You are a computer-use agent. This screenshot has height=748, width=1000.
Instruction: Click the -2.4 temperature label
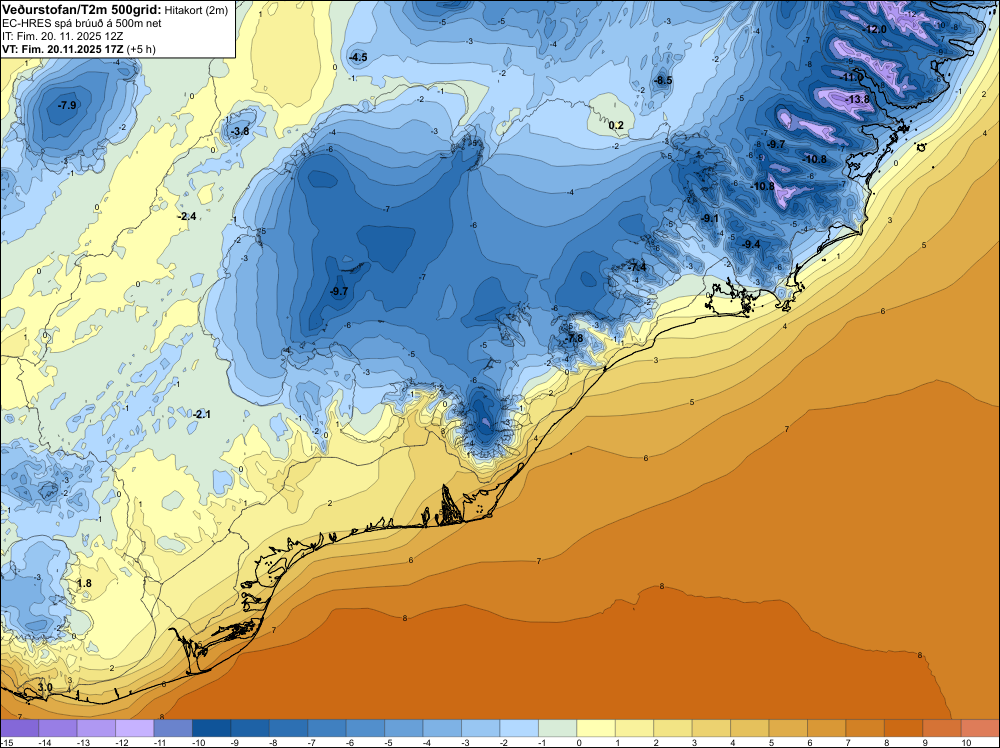pyautogui.click(x=187, y=216)
